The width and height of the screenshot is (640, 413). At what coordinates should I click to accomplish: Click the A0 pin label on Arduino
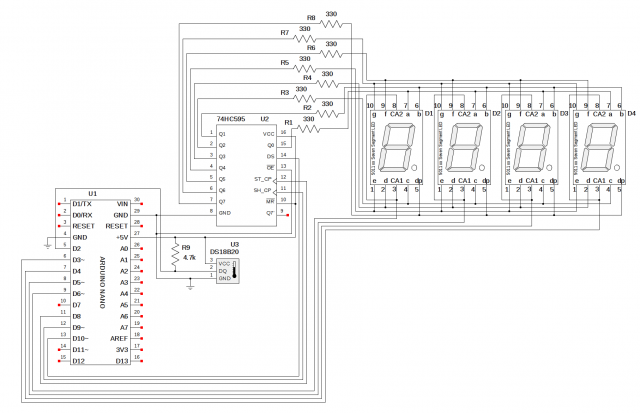[x=124, y=249]
